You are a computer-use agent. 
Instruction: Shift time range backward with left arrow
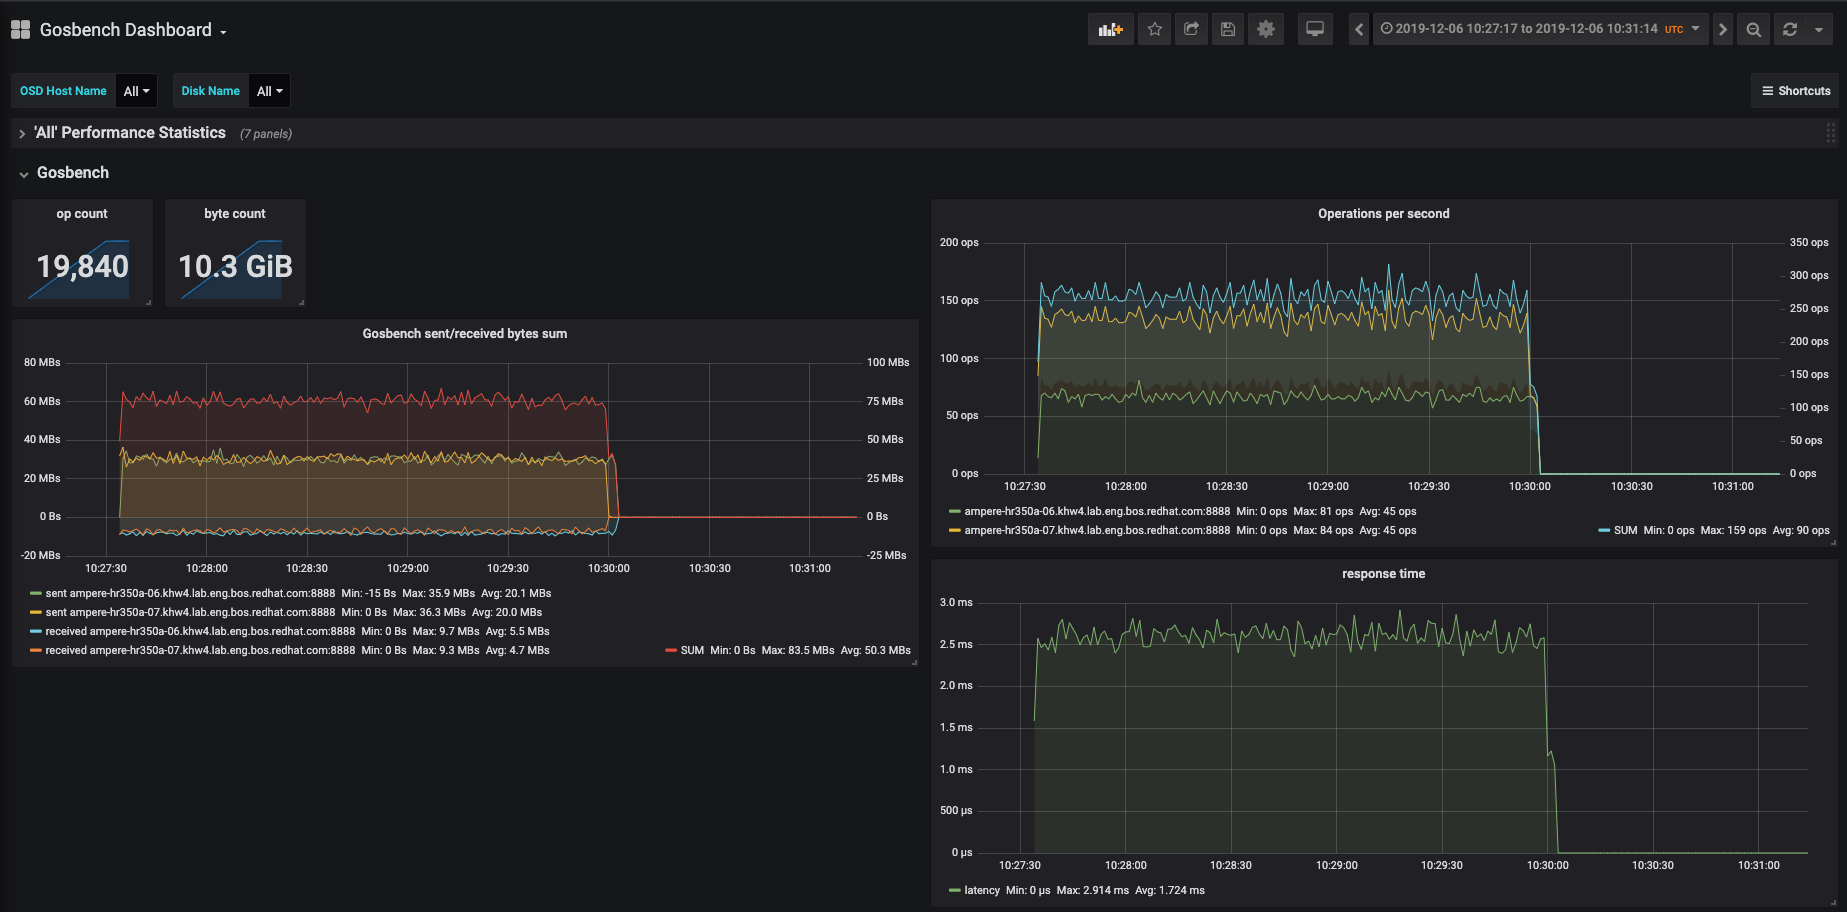[1359, 29]
